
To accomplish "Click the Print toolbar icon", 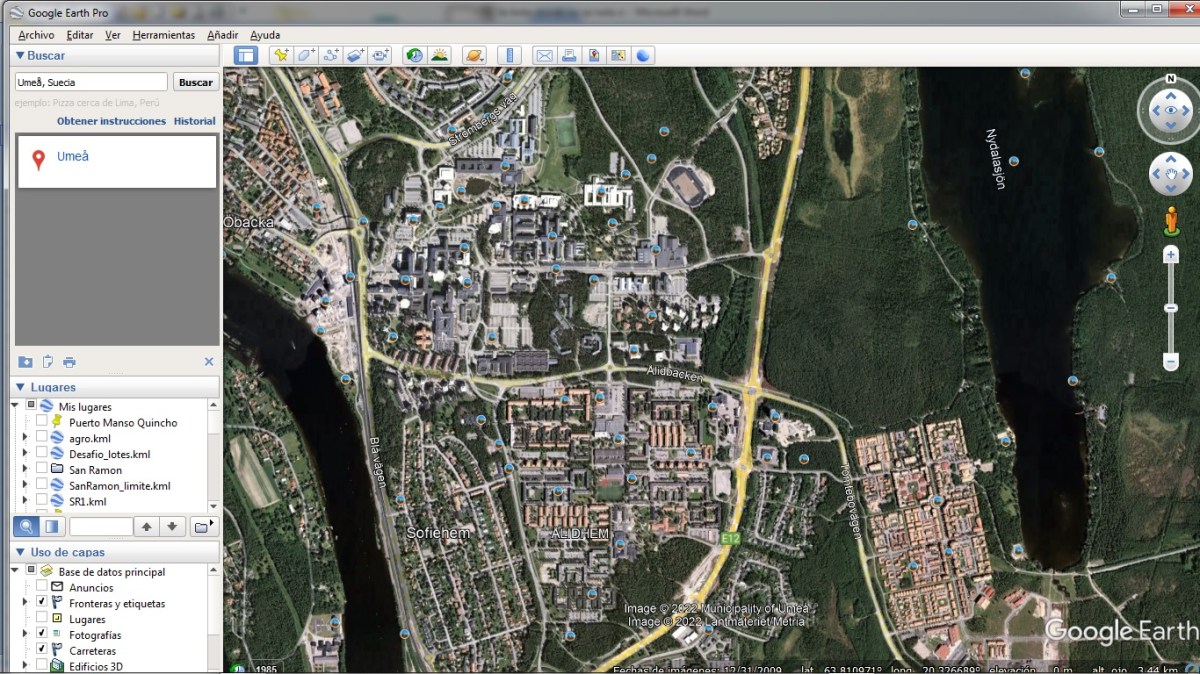I will click(x=569, y=56).
